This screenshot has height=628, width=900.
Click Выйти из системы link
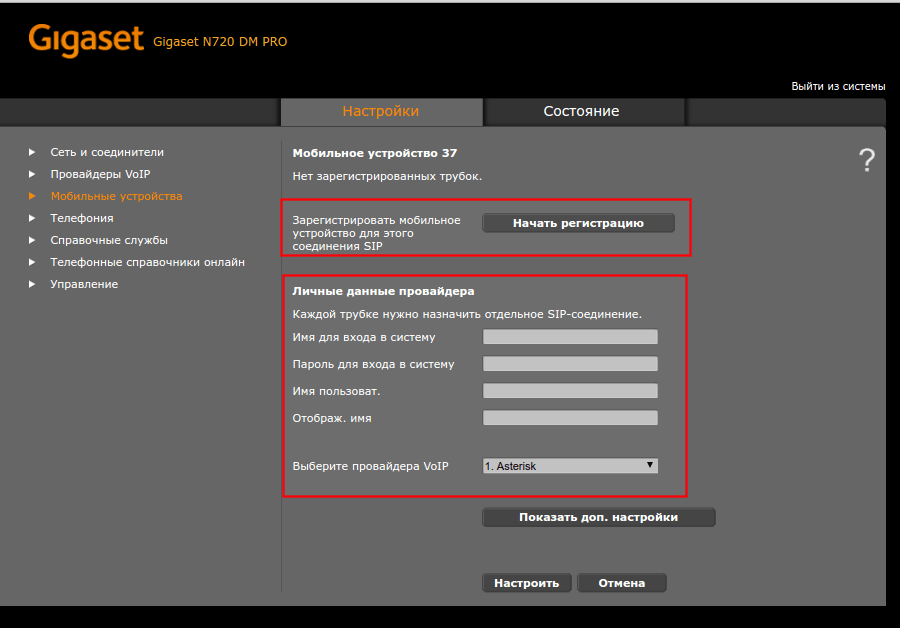pos(838,86)
